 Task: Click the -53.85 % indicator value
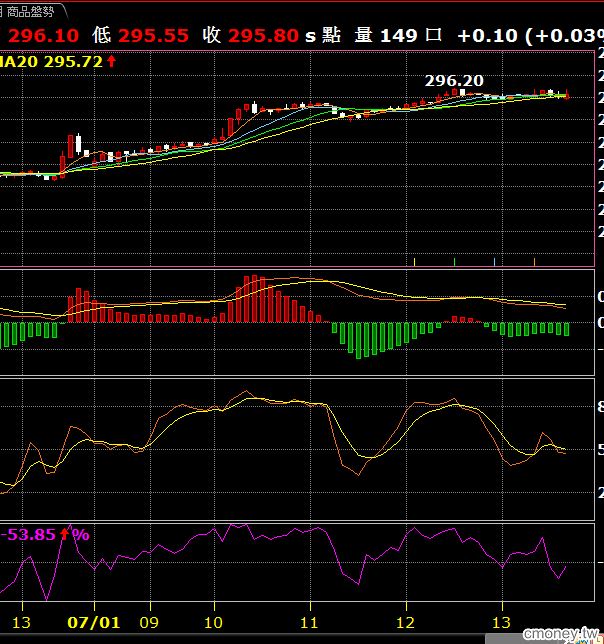(44, 534)
